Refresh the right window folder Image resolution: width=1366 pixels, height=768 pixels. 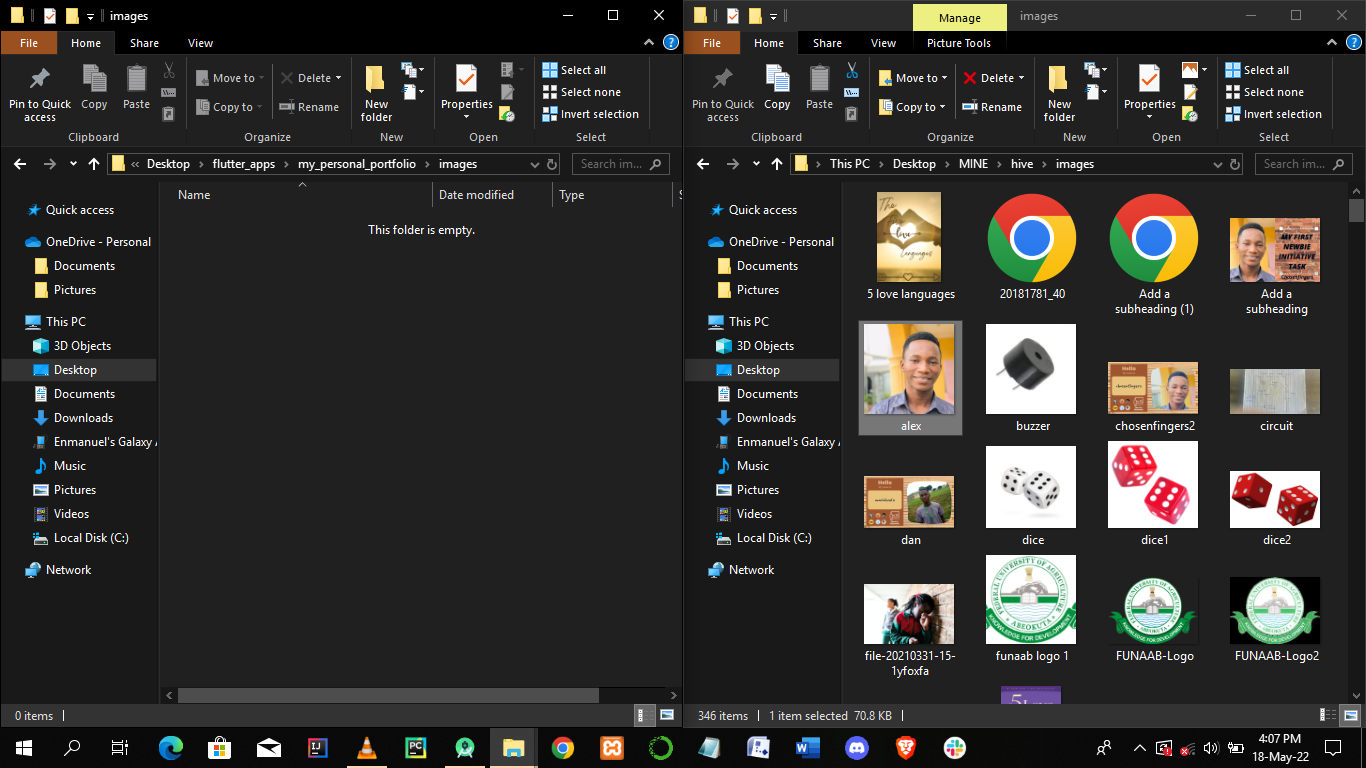(x=1236, y=164)
